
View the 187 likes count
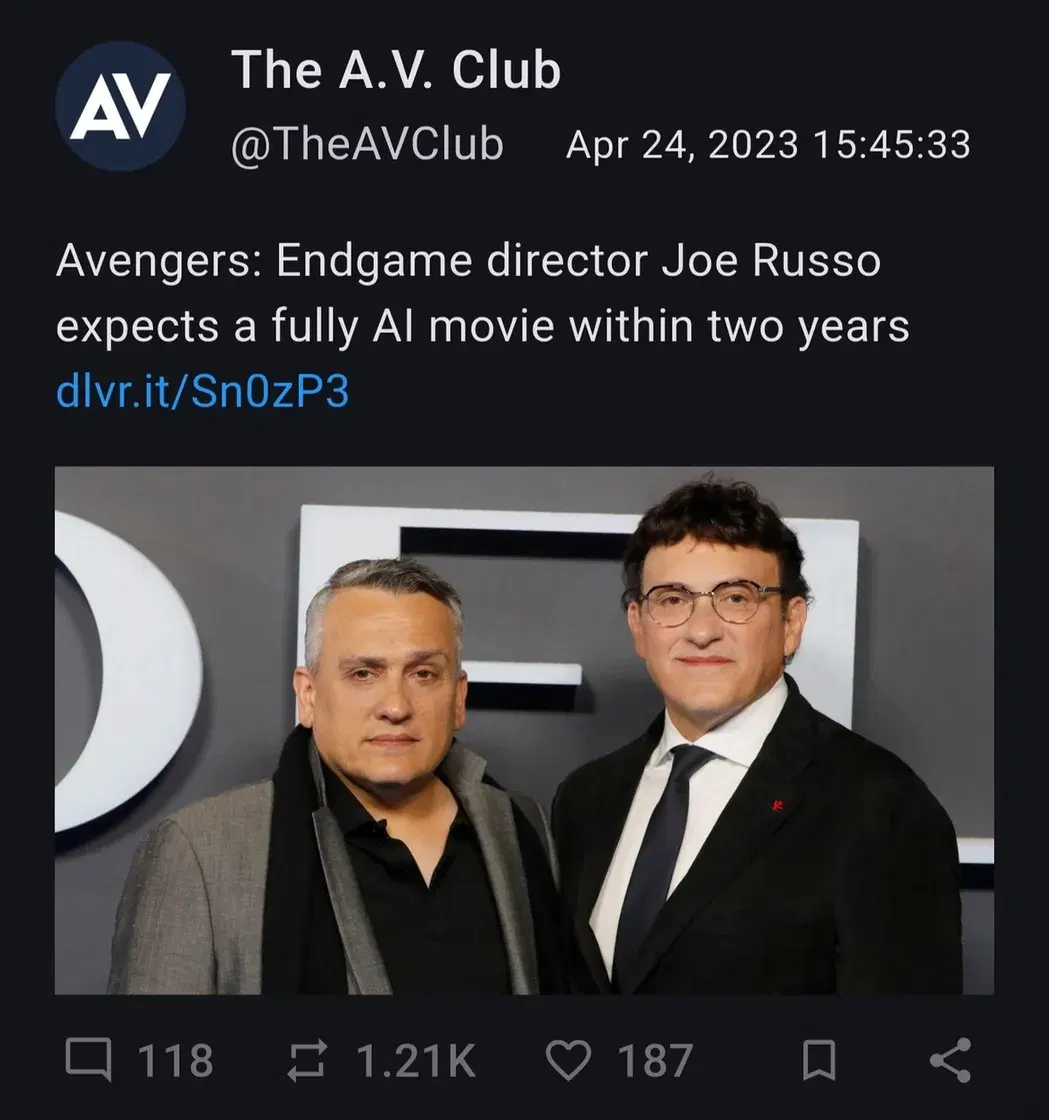[x=656, y=1060]
